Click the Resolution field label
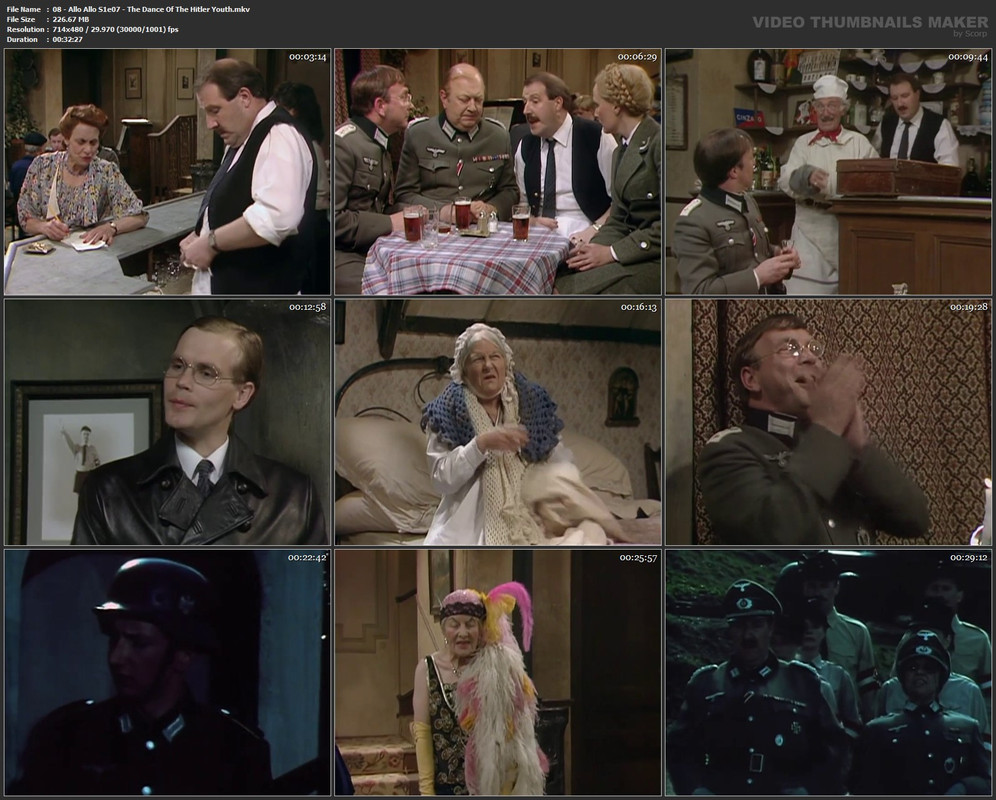Viewport: 996px width, 800px height. [25, 29]
